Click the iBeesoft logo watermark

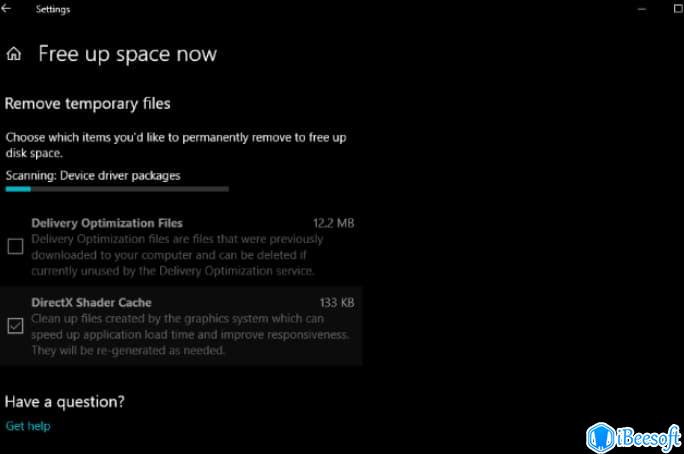(633, 437)
